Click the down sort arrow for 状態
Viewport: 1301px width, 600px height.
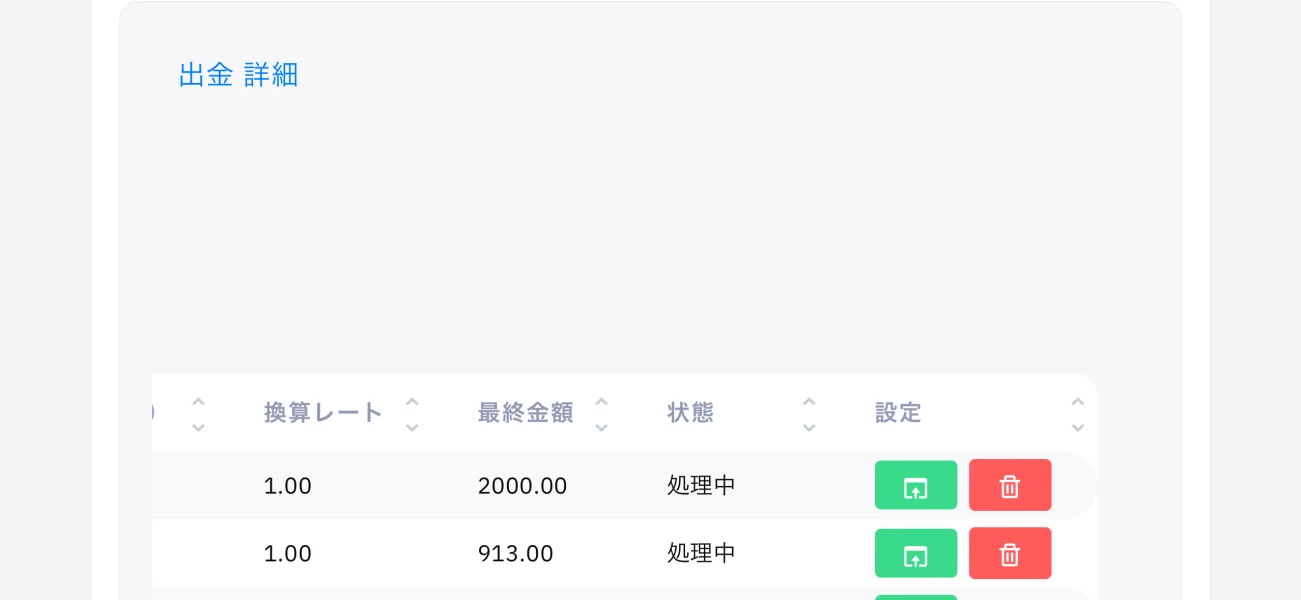(809, 427)
